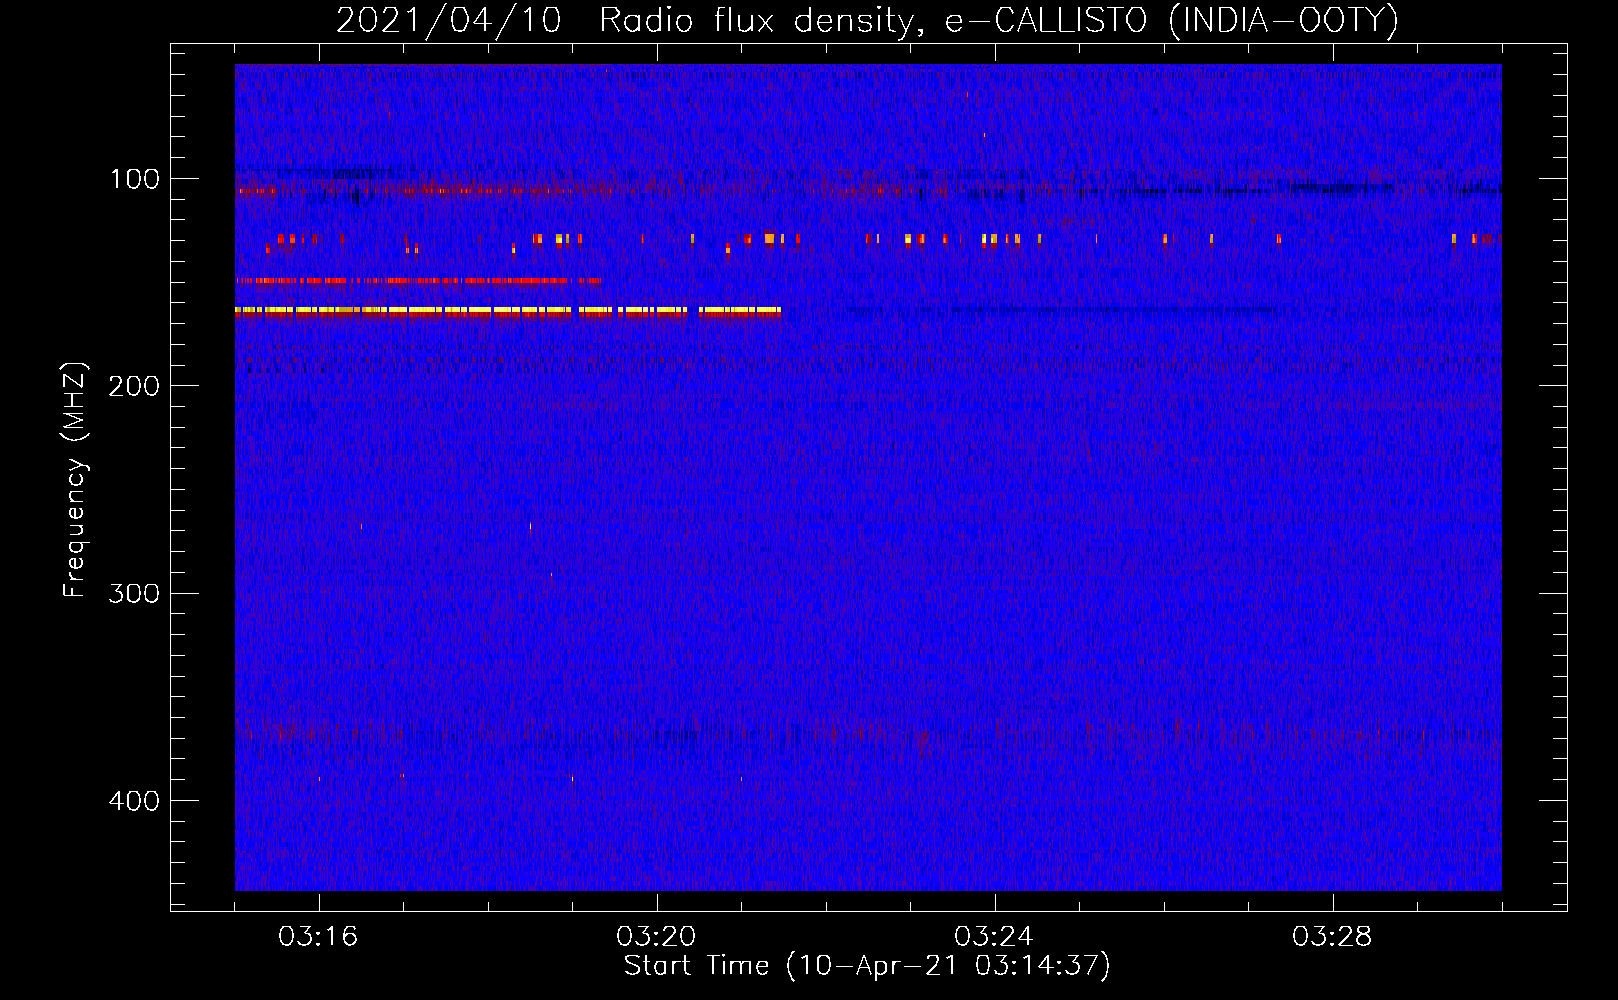The image size is (1618, 1000).
Task: Click the "03:16" time tick label
Action: point(318,937)
